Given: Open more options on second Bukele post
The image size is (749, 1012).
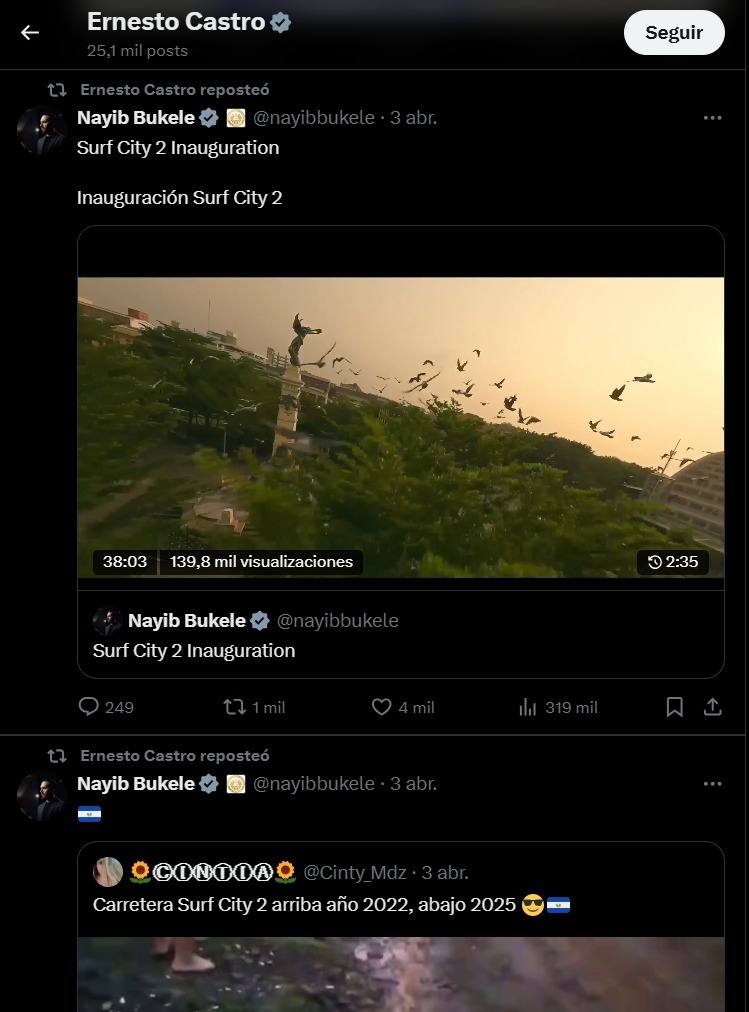Looking at the screenshot, I should (712, 784).
